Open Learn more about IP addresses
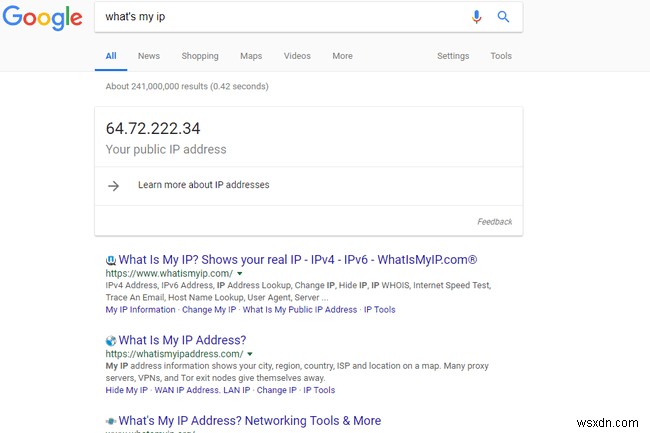650x433 pixels. (203, 185)
